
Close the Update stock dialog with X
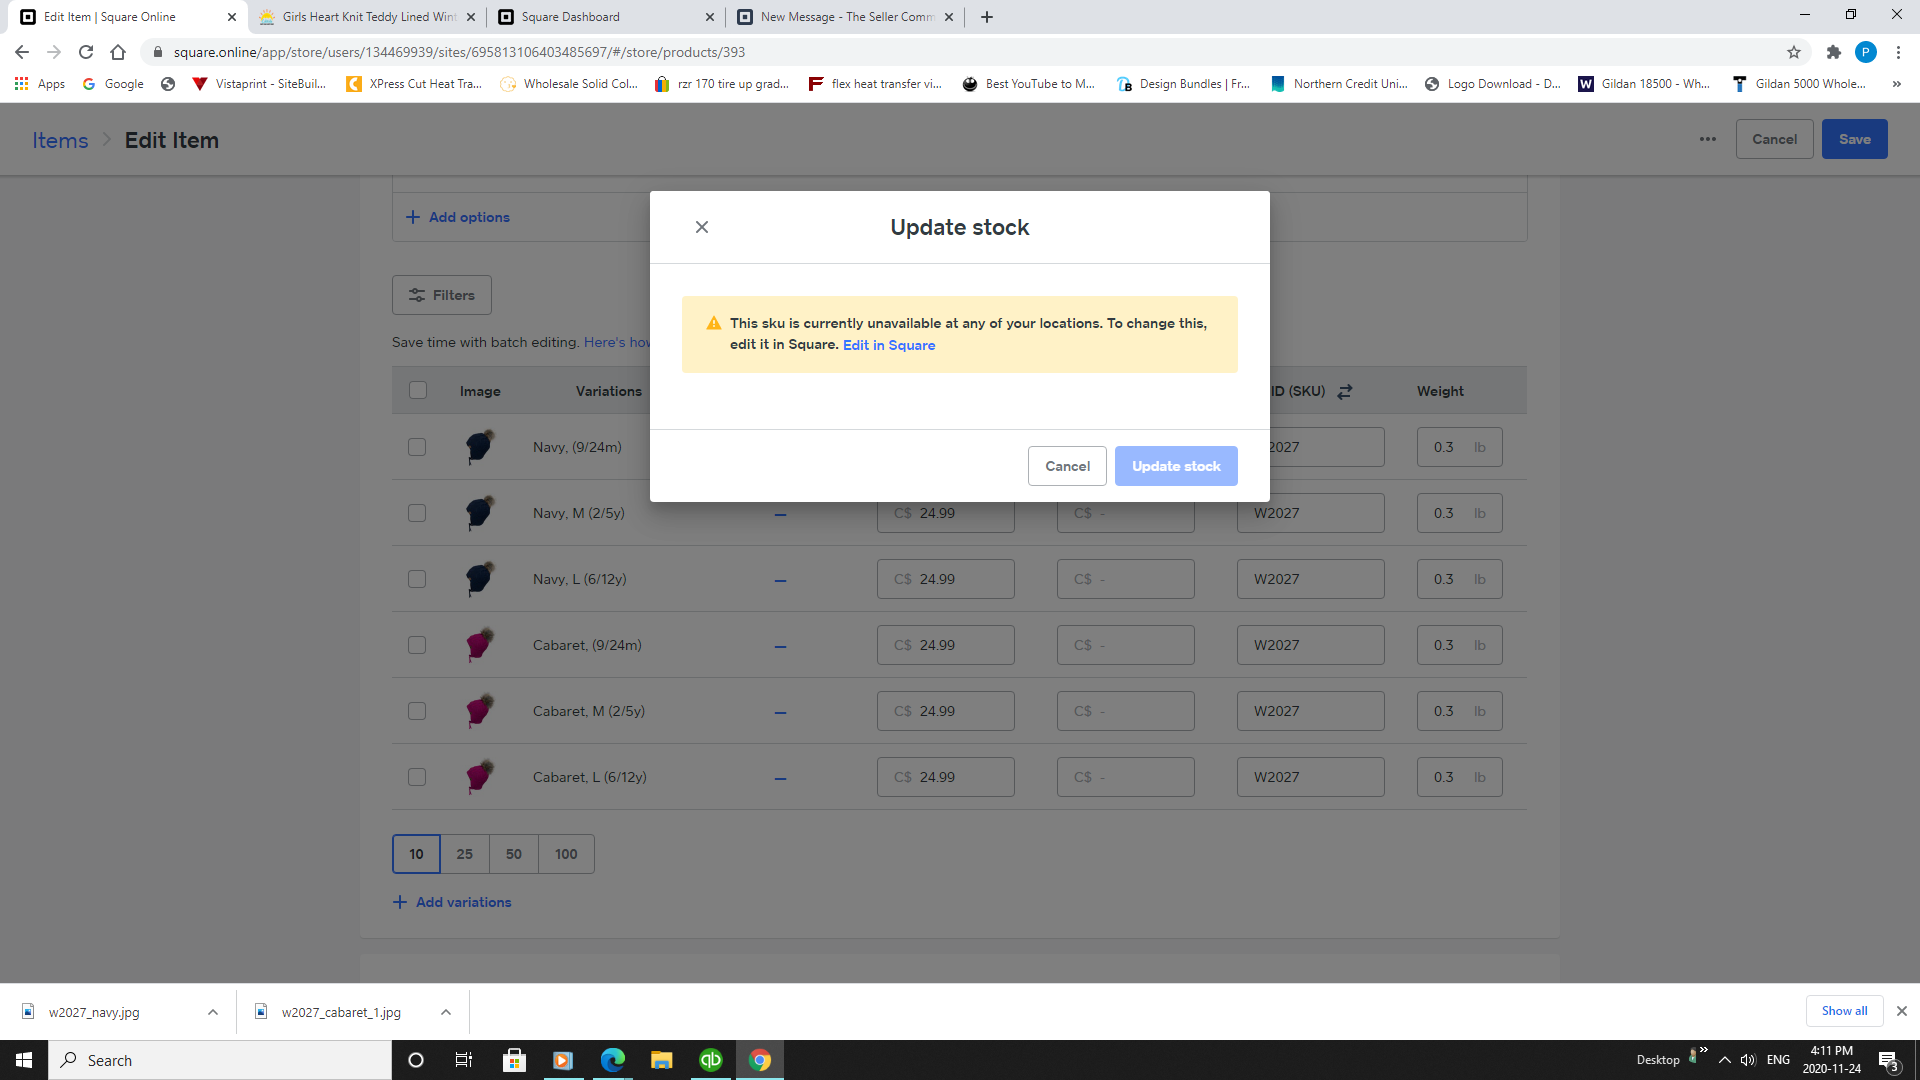pos(702,227)
